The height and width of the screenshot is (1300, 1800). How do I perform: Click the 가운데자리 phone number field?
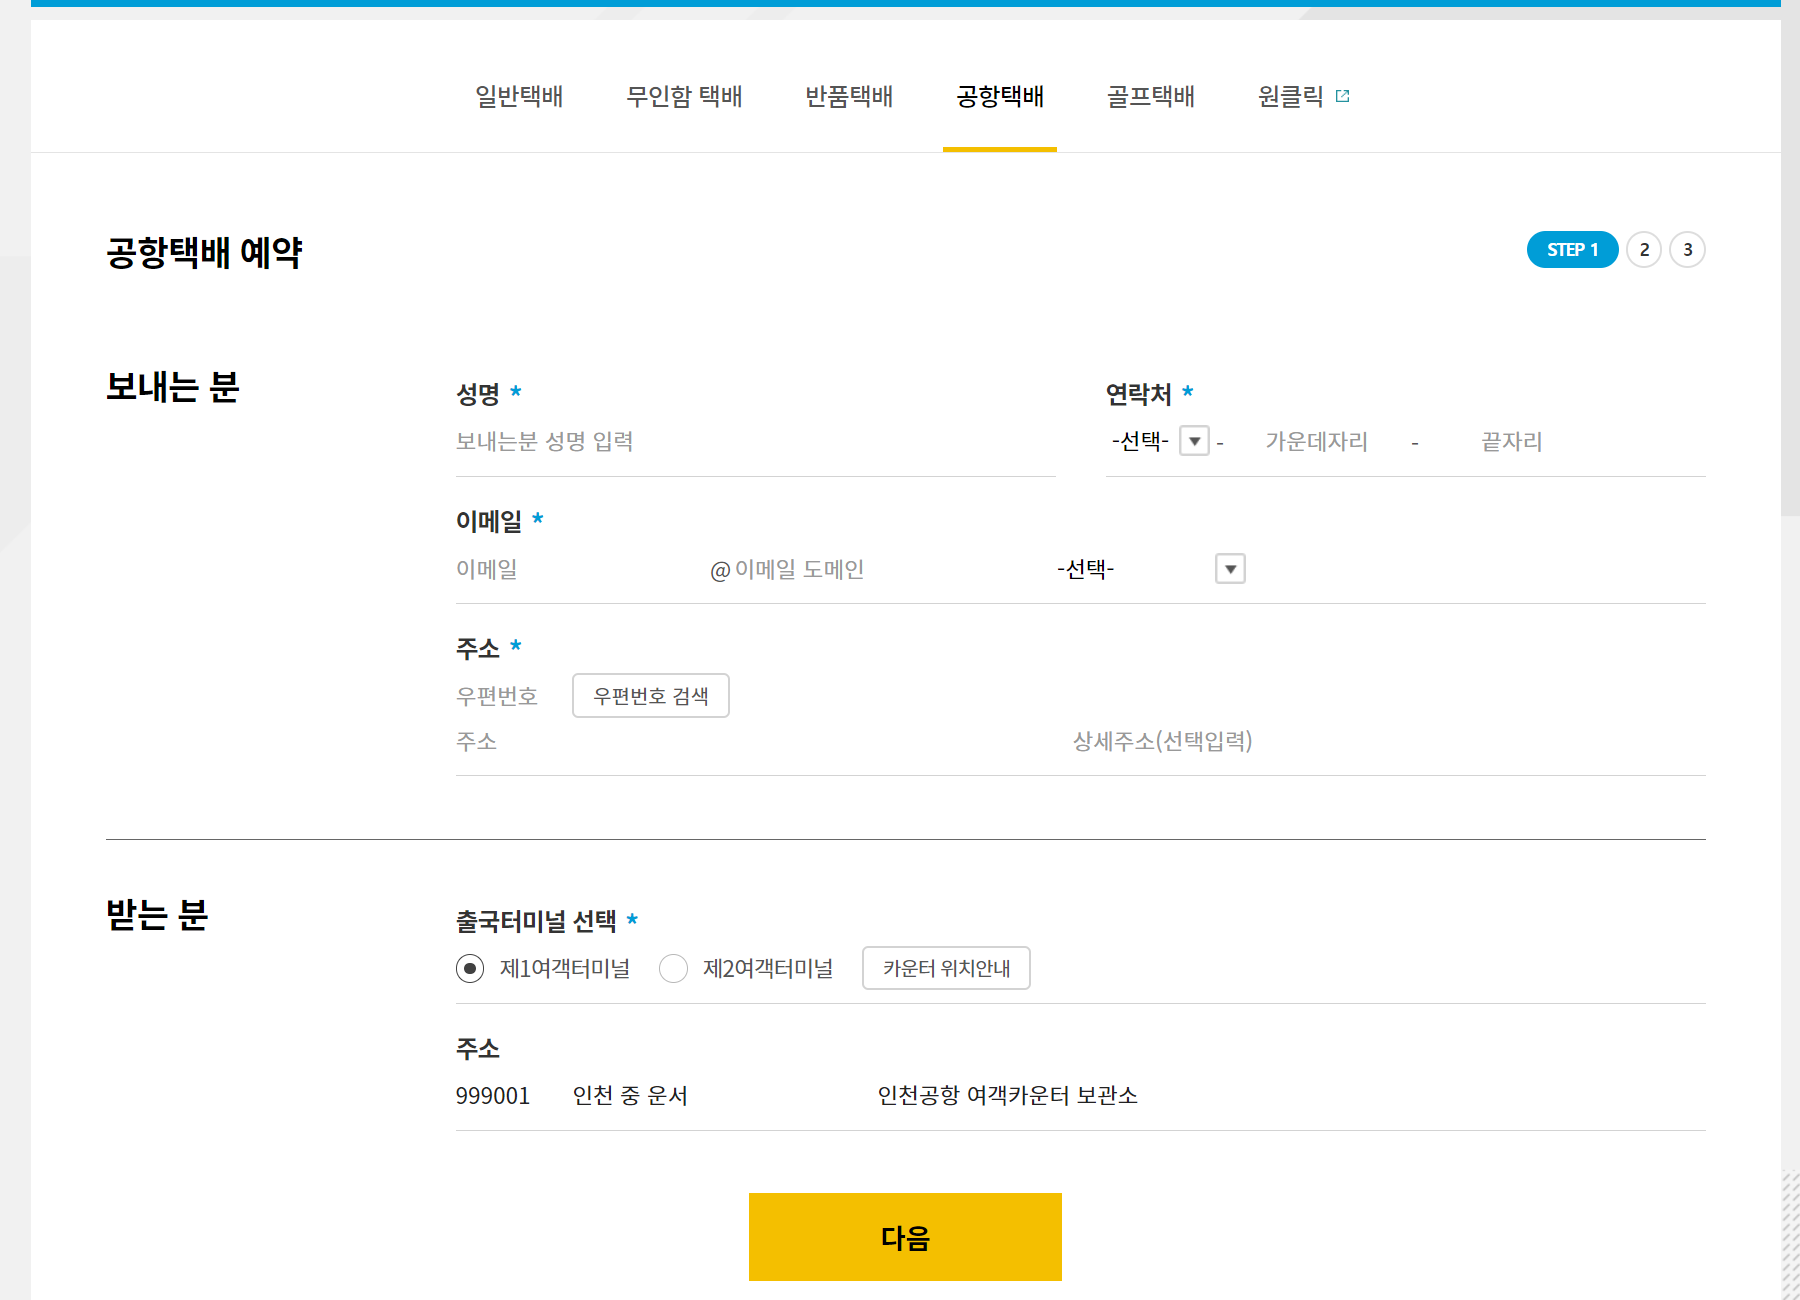click(x=1316, y=441)
